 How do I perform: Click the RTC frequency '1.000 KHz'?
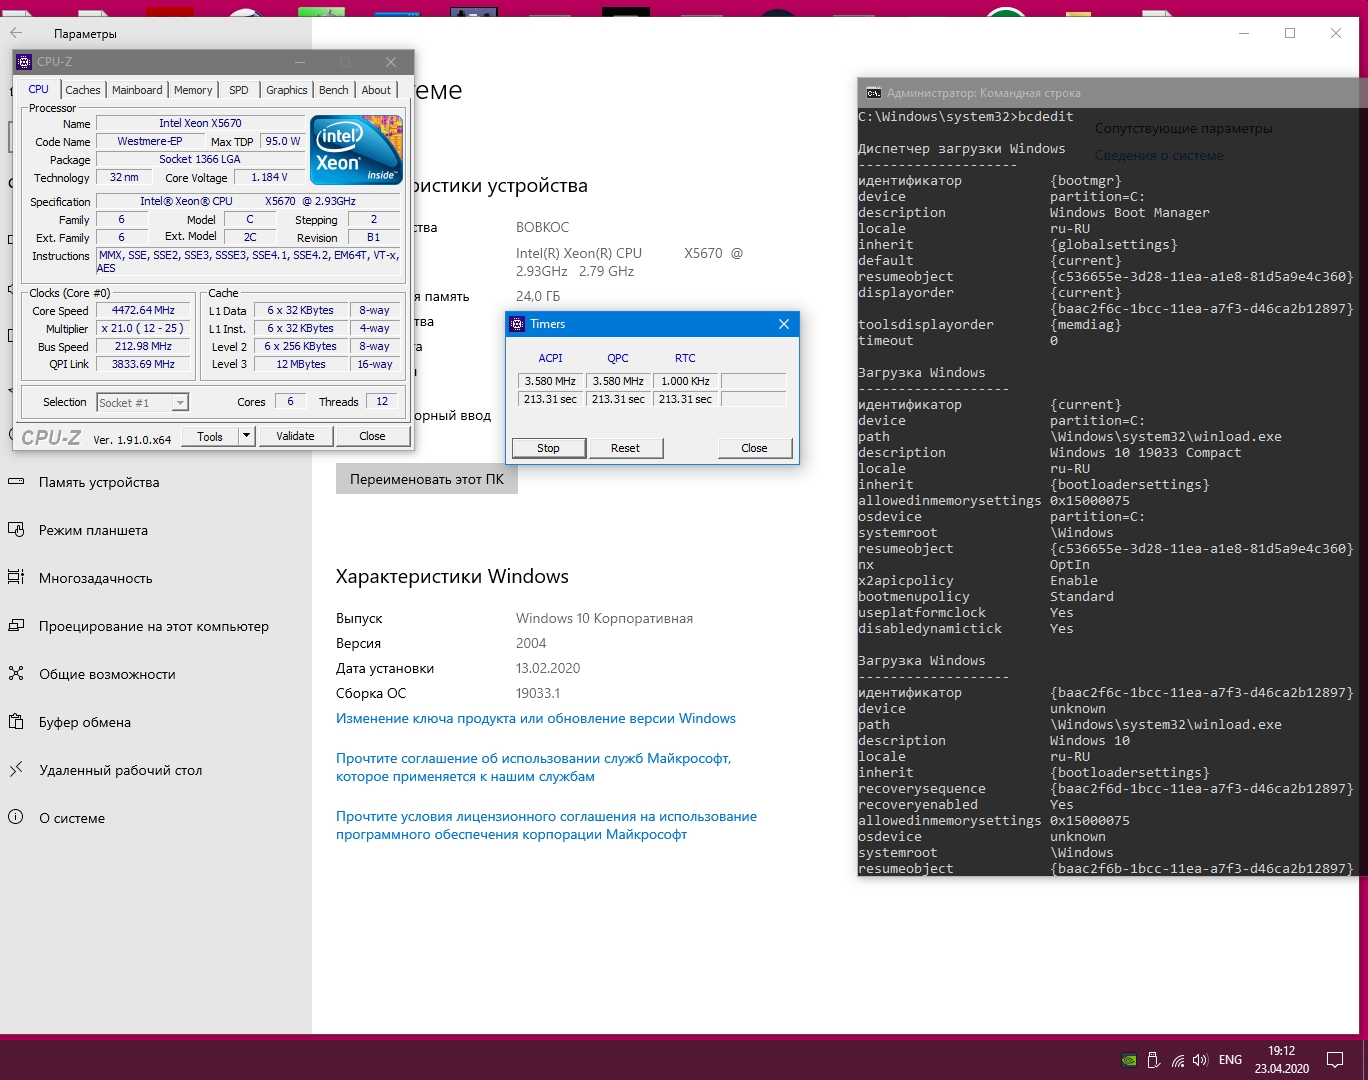tap(685, 381)
